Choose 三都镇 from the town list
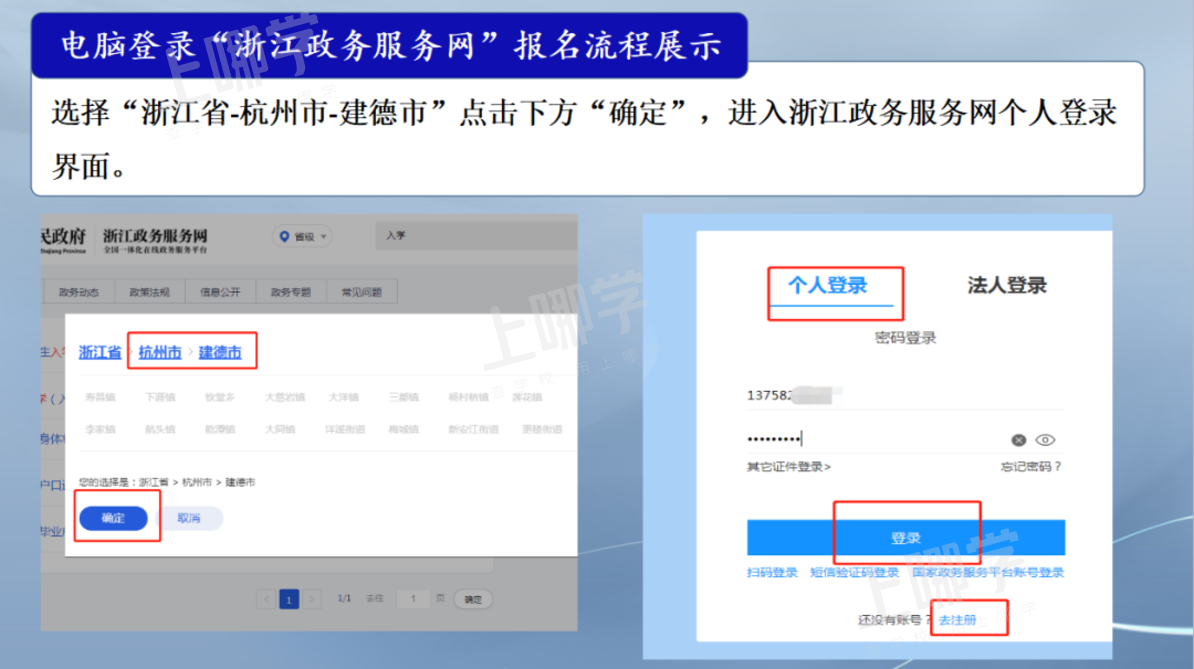 404,397
